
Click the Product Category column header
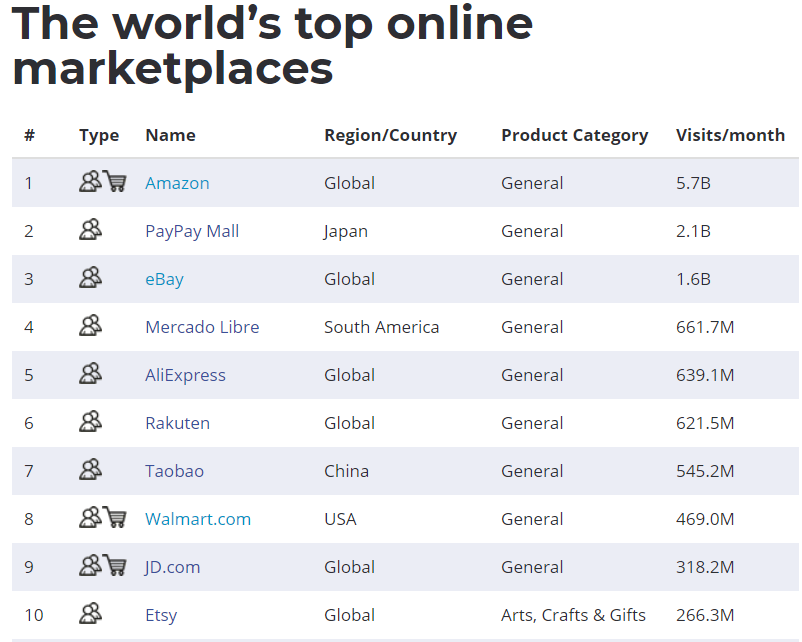574,136
